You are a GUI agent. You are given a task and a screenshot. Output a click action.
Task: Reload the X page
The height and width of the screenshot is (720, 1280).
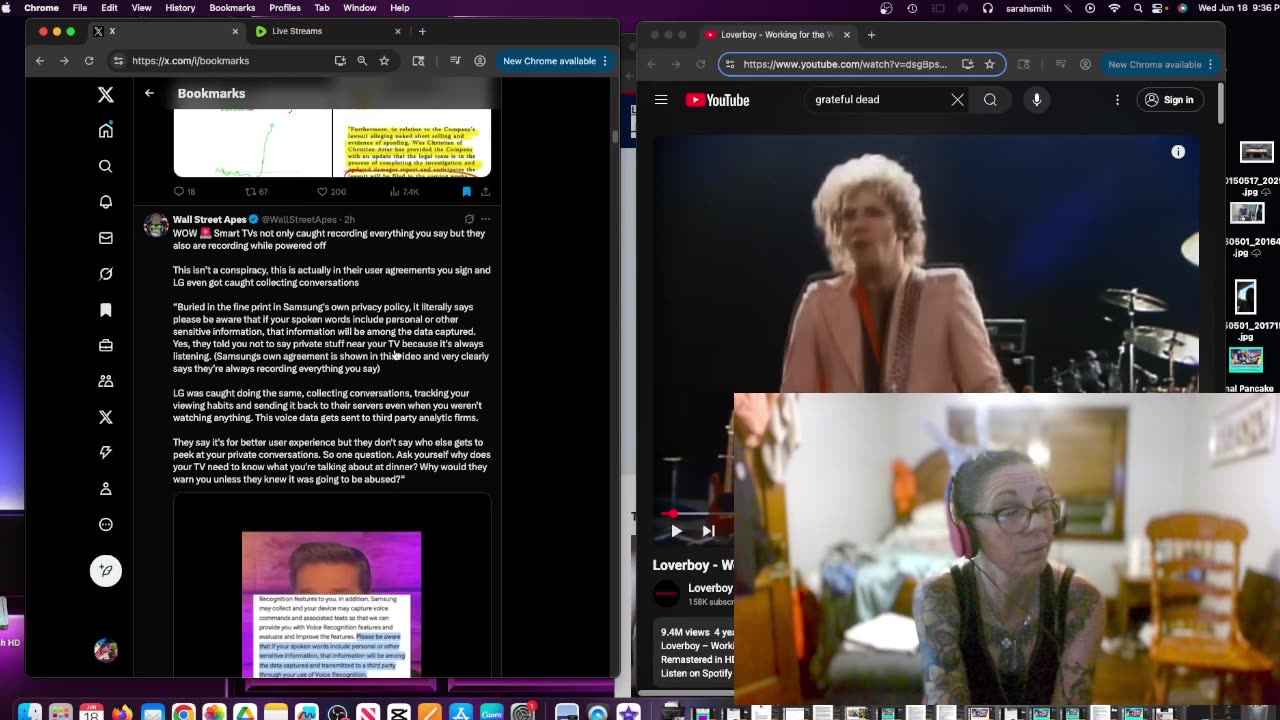pyautogui.click(x=89, y=61)
